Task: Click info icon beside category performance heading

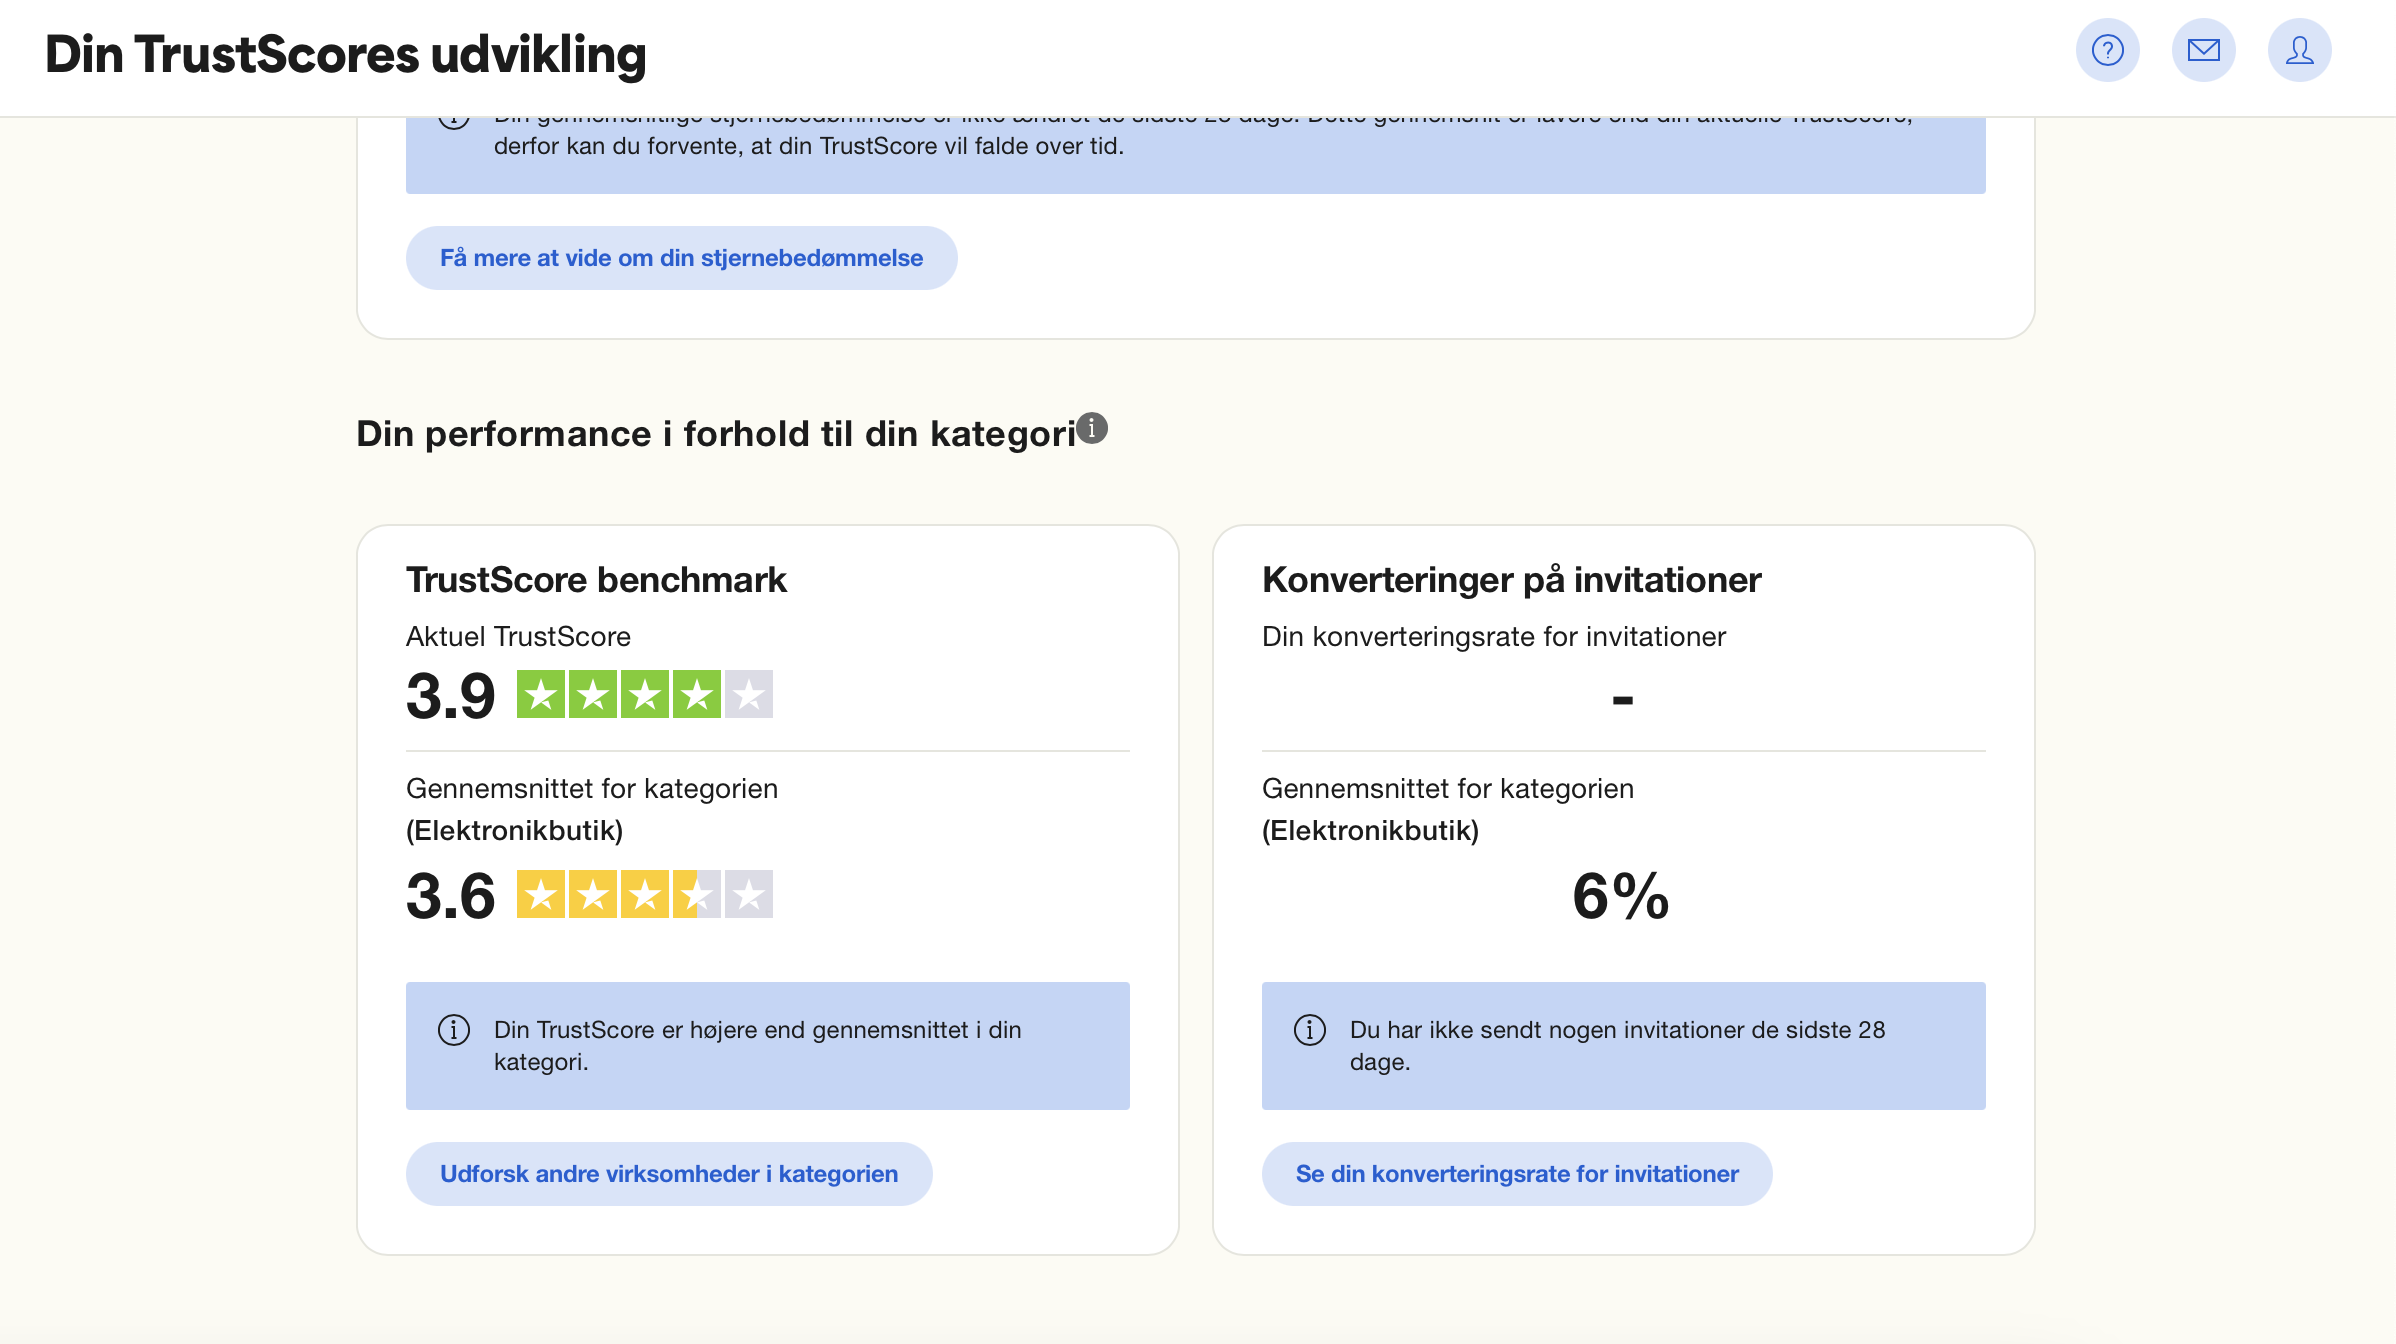Action: (x=1092, y=428)
